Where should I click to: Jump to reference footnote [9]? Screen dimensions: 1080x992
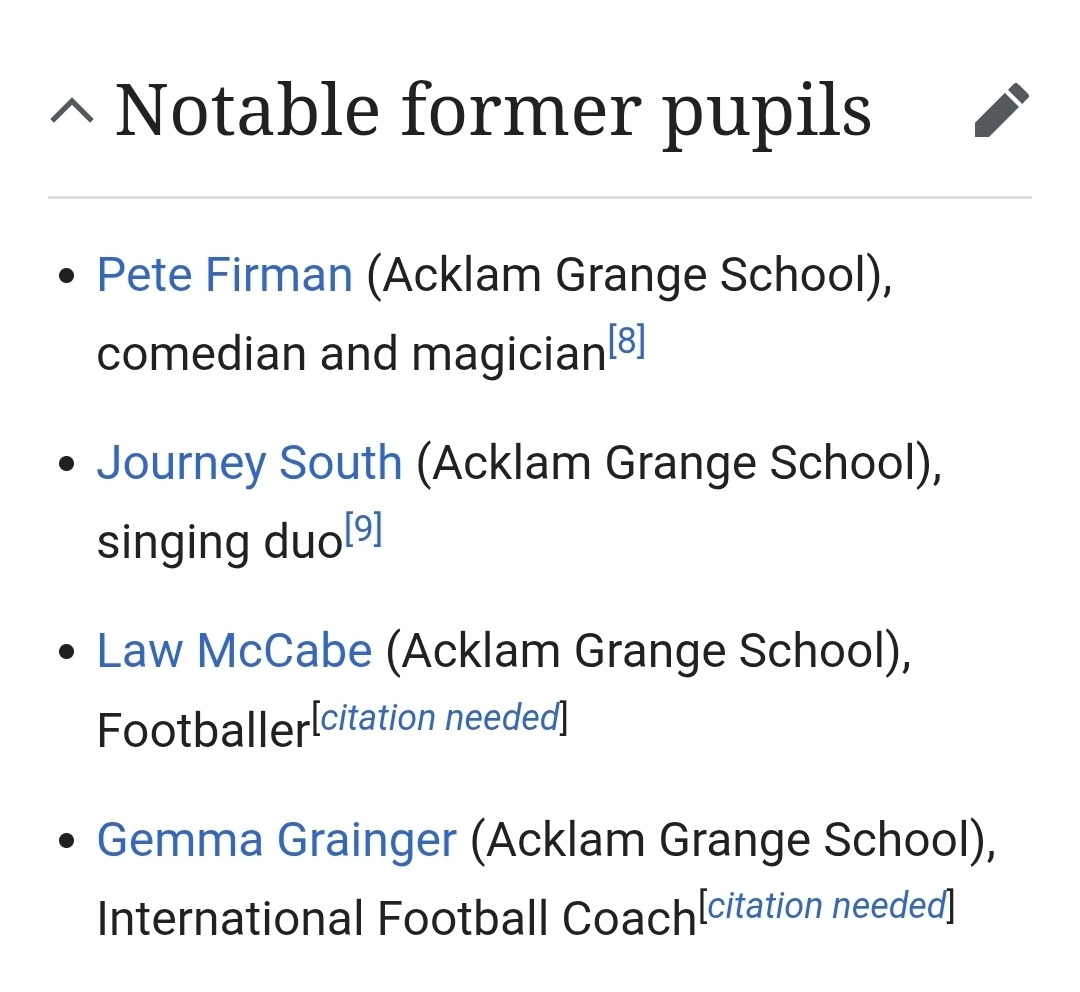[364, 531]
